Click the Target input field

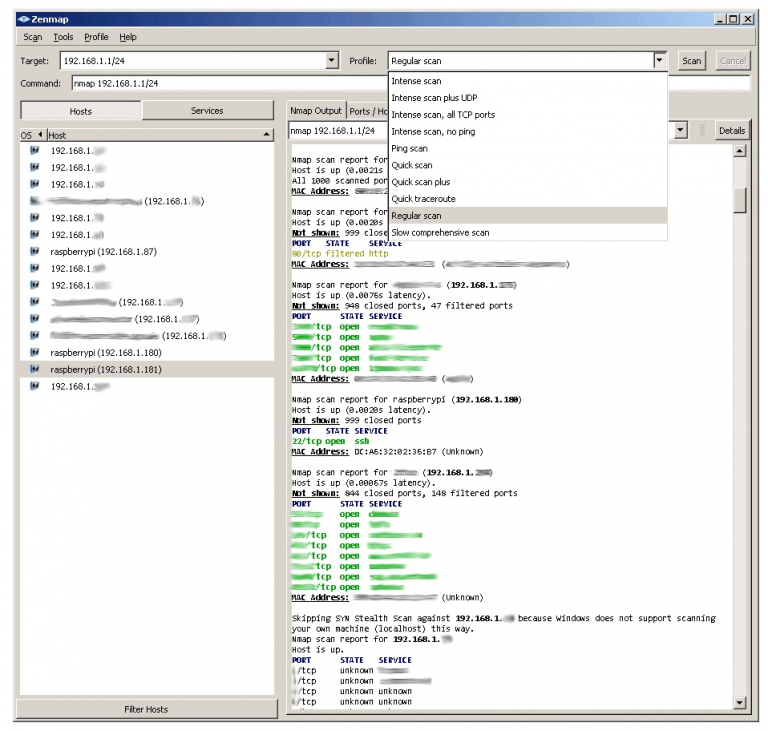click(193, 61)
